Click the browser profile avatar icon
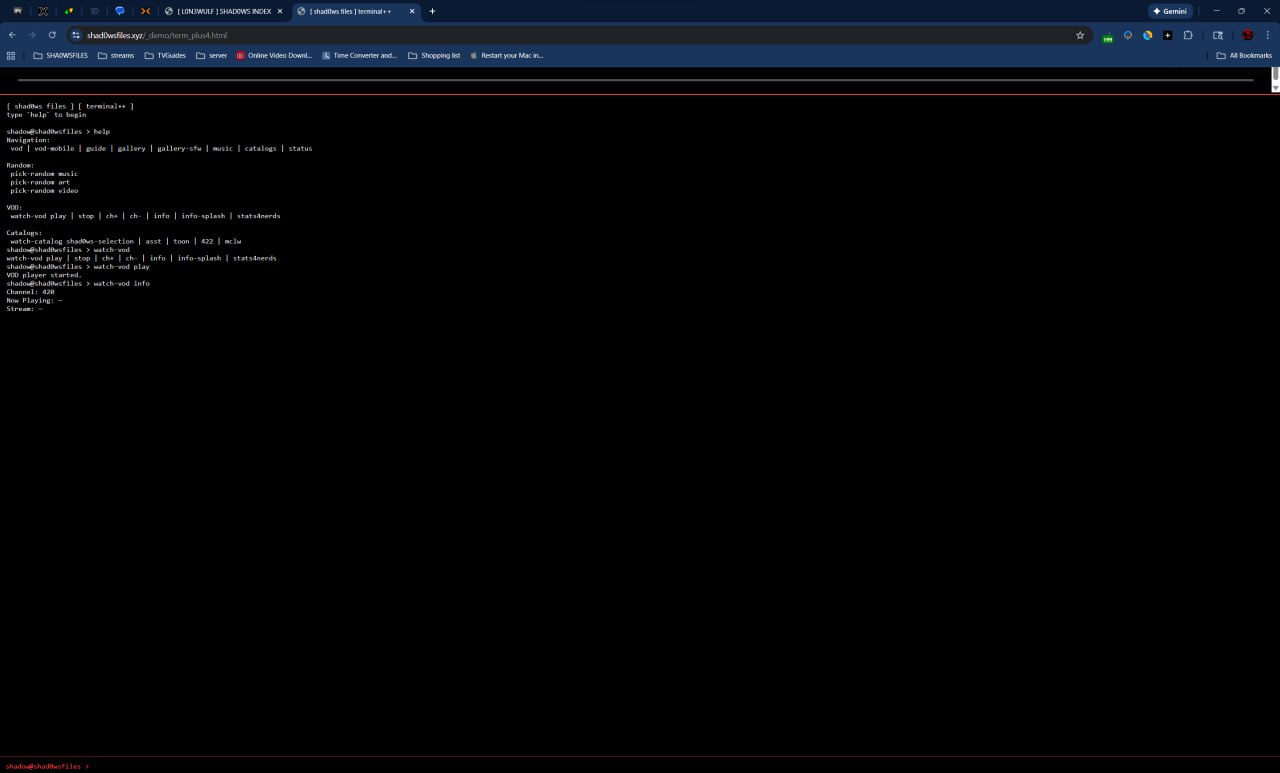 click(1247, 35)
